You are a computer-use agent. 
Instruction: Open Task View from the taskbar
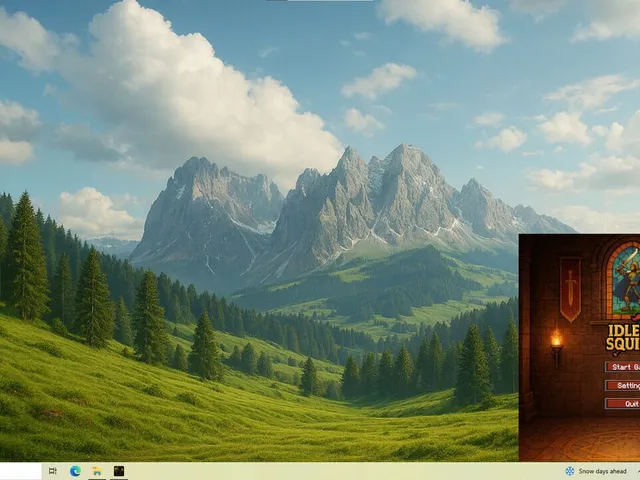click(x=53, y=471)
